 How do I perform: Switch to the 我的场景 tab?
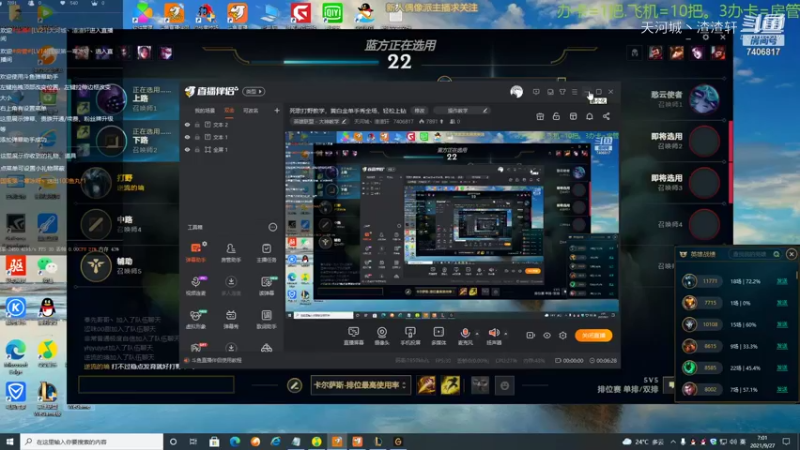(x=205, y=111)
